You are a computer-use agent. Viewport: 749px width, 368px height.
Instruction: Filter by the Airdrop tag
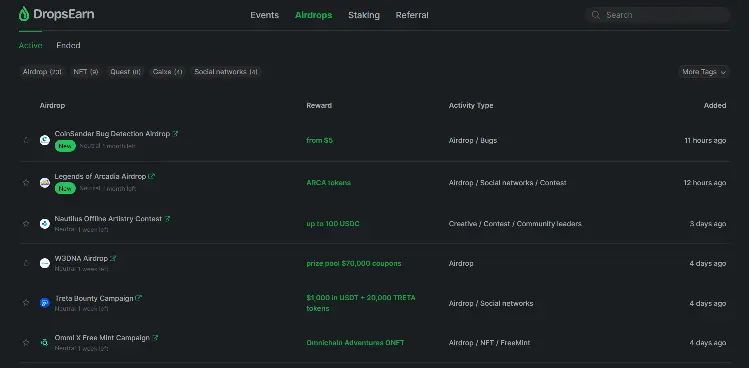pos(42,72)
